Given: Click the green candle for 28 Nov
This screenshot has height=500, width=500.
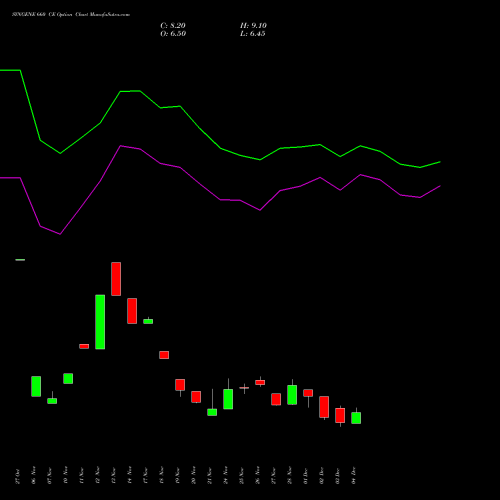Looking at the screenshot, I should click(292, 395).
